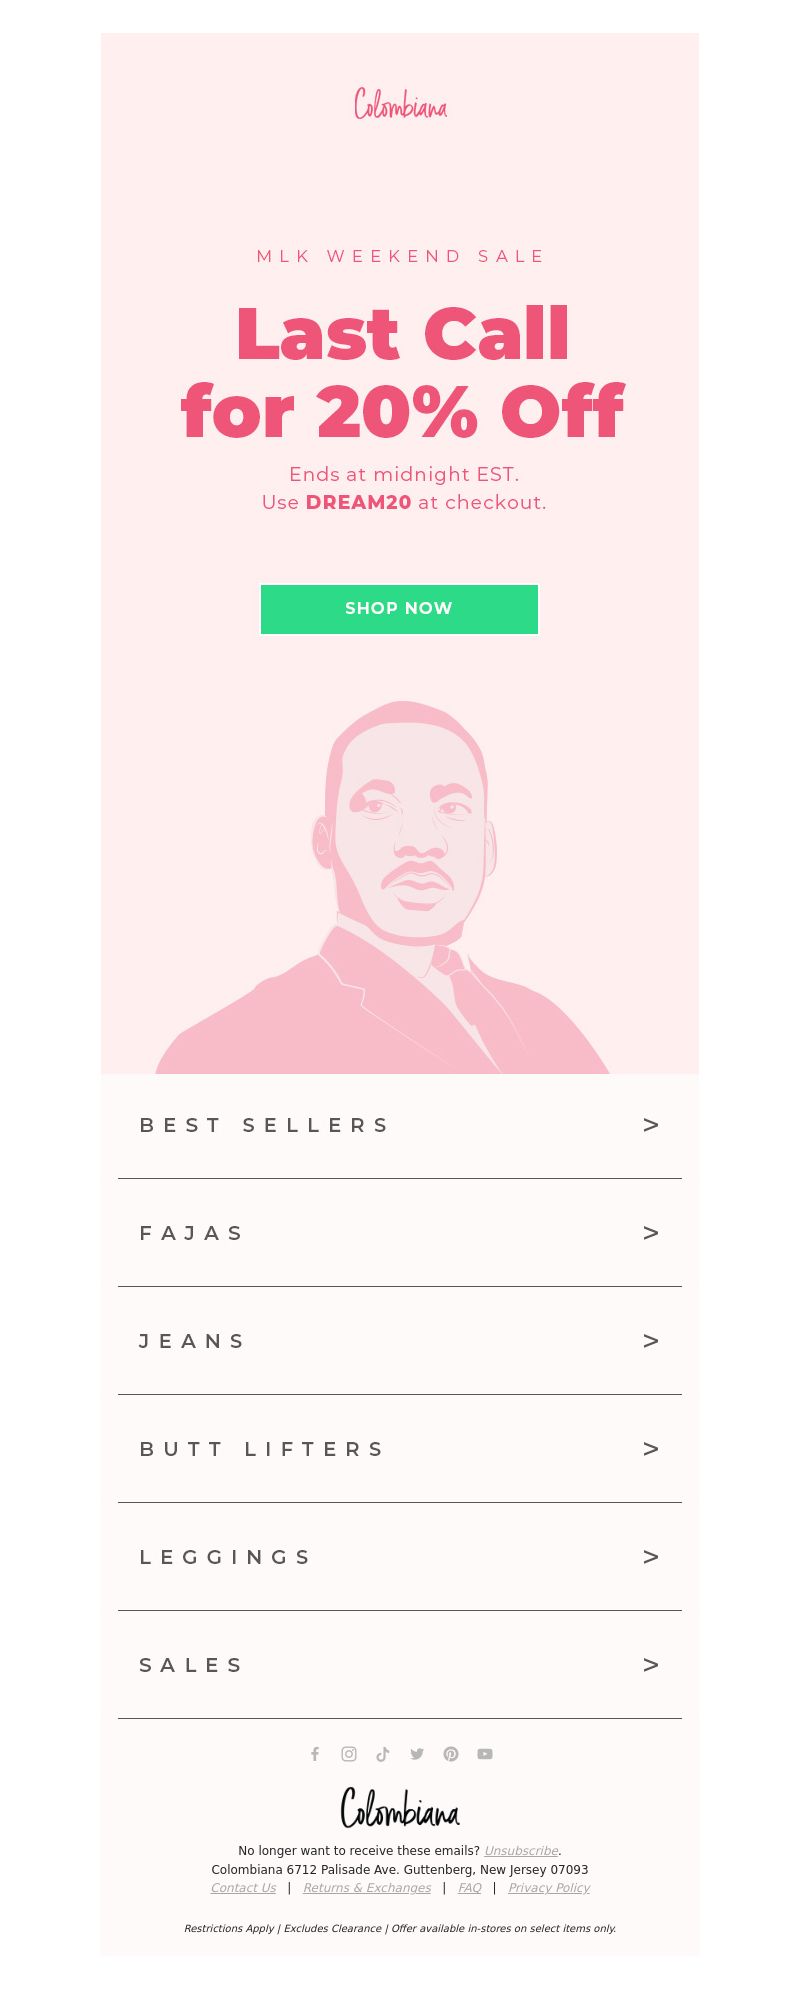Viewport: 800px width, 1996px height.
Task: Open the Butt Lifters category
Action: pos(400,1449)
